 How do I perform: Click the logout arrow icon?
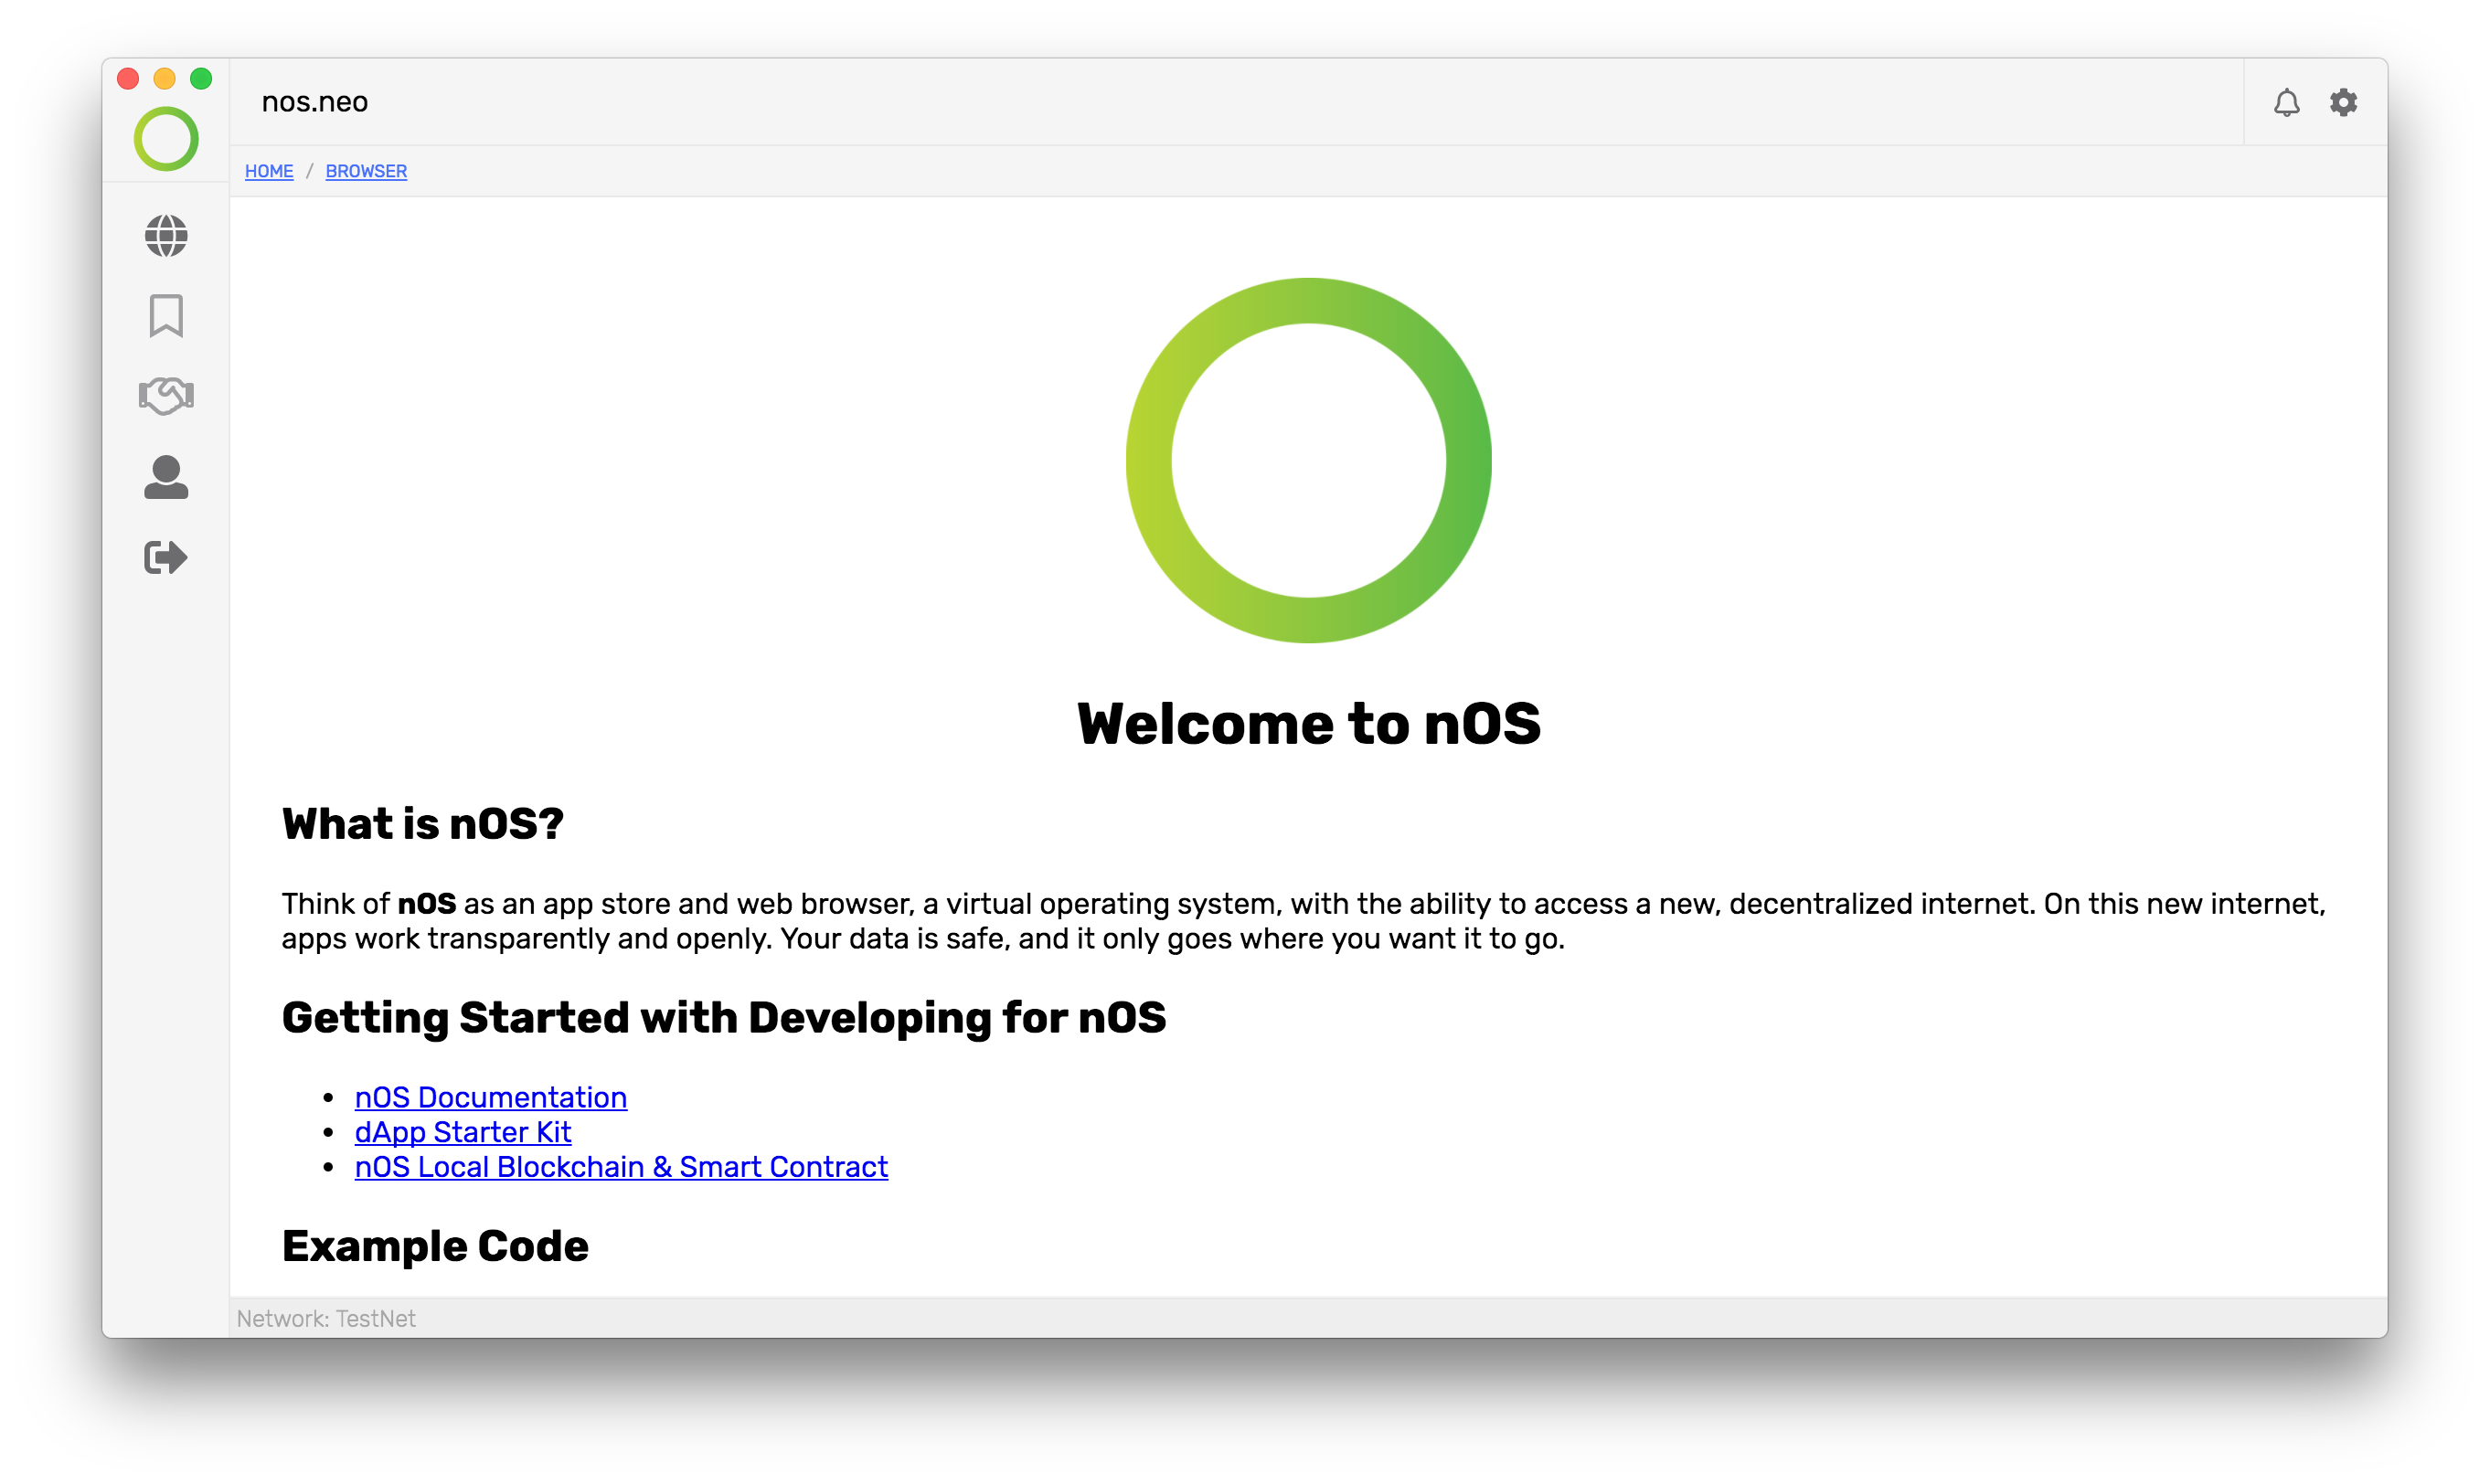166,557
